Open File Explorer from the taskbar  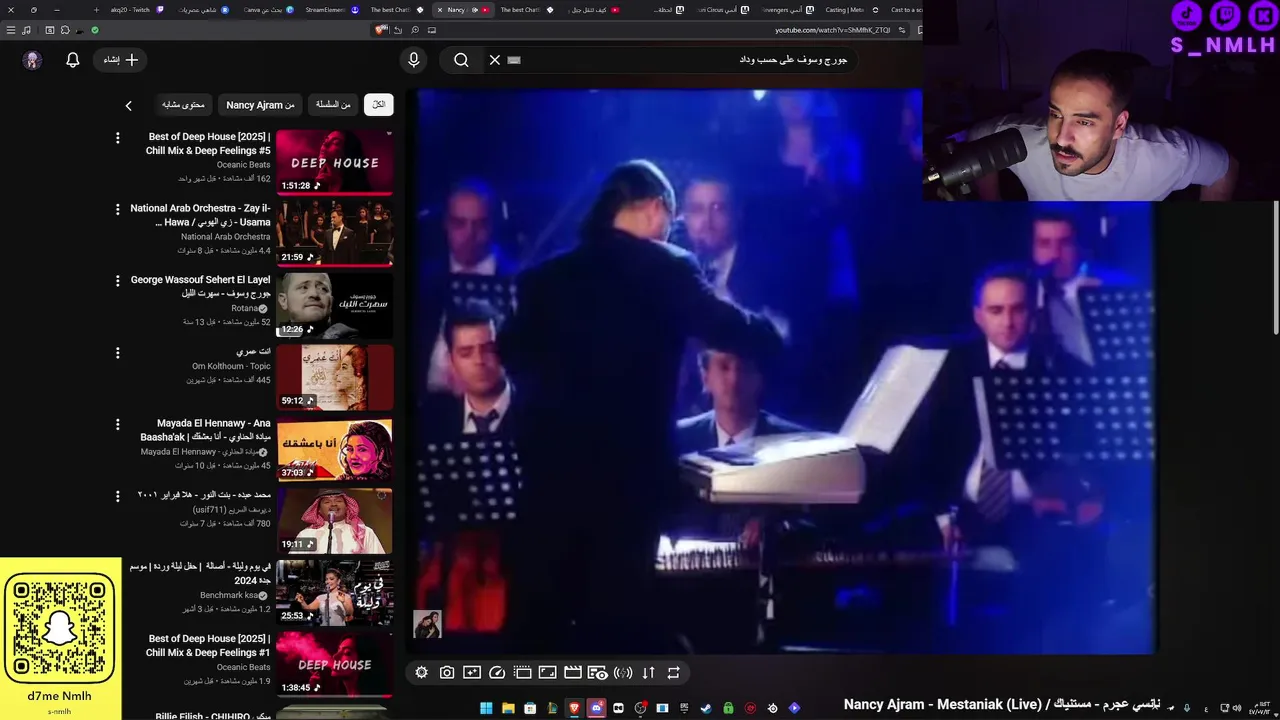click(508, 708)
